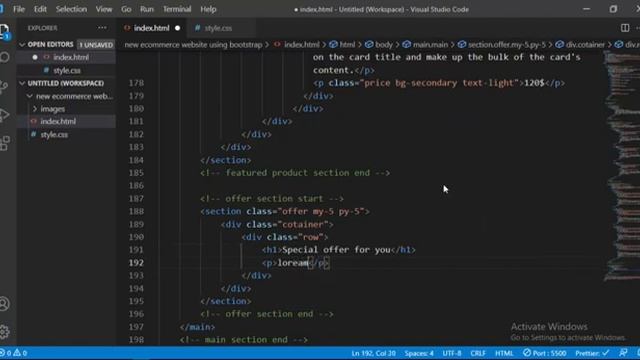Image resolution: width=640 pixels, height=360 pixels.
Task: Click the 1 UNSAVED badge
Action: [x=96, y=45]
